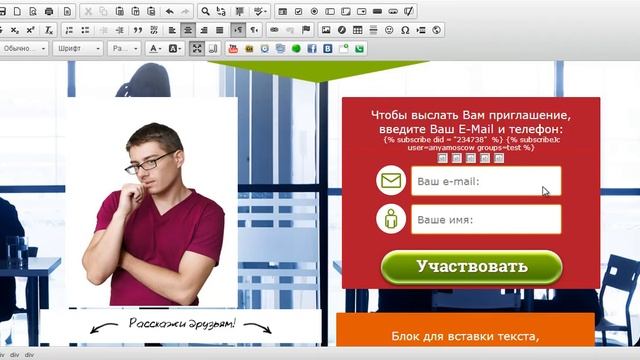Insert a radio button form field
640x360 pixels.
314,11
